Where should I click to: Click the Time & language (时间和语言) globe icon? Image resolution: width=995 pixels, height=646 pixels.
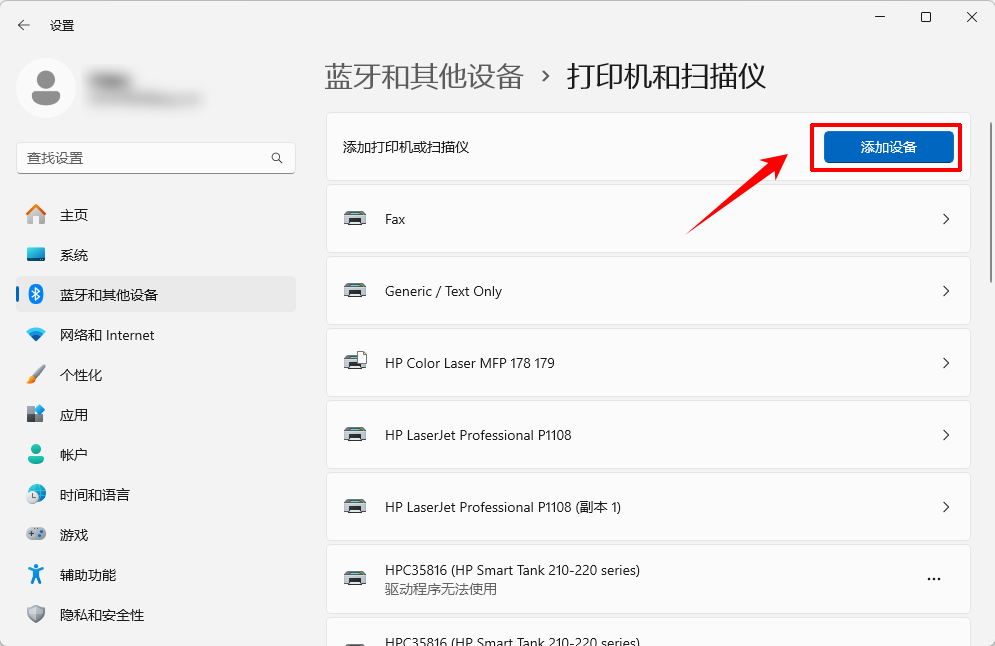pos(36,494)
